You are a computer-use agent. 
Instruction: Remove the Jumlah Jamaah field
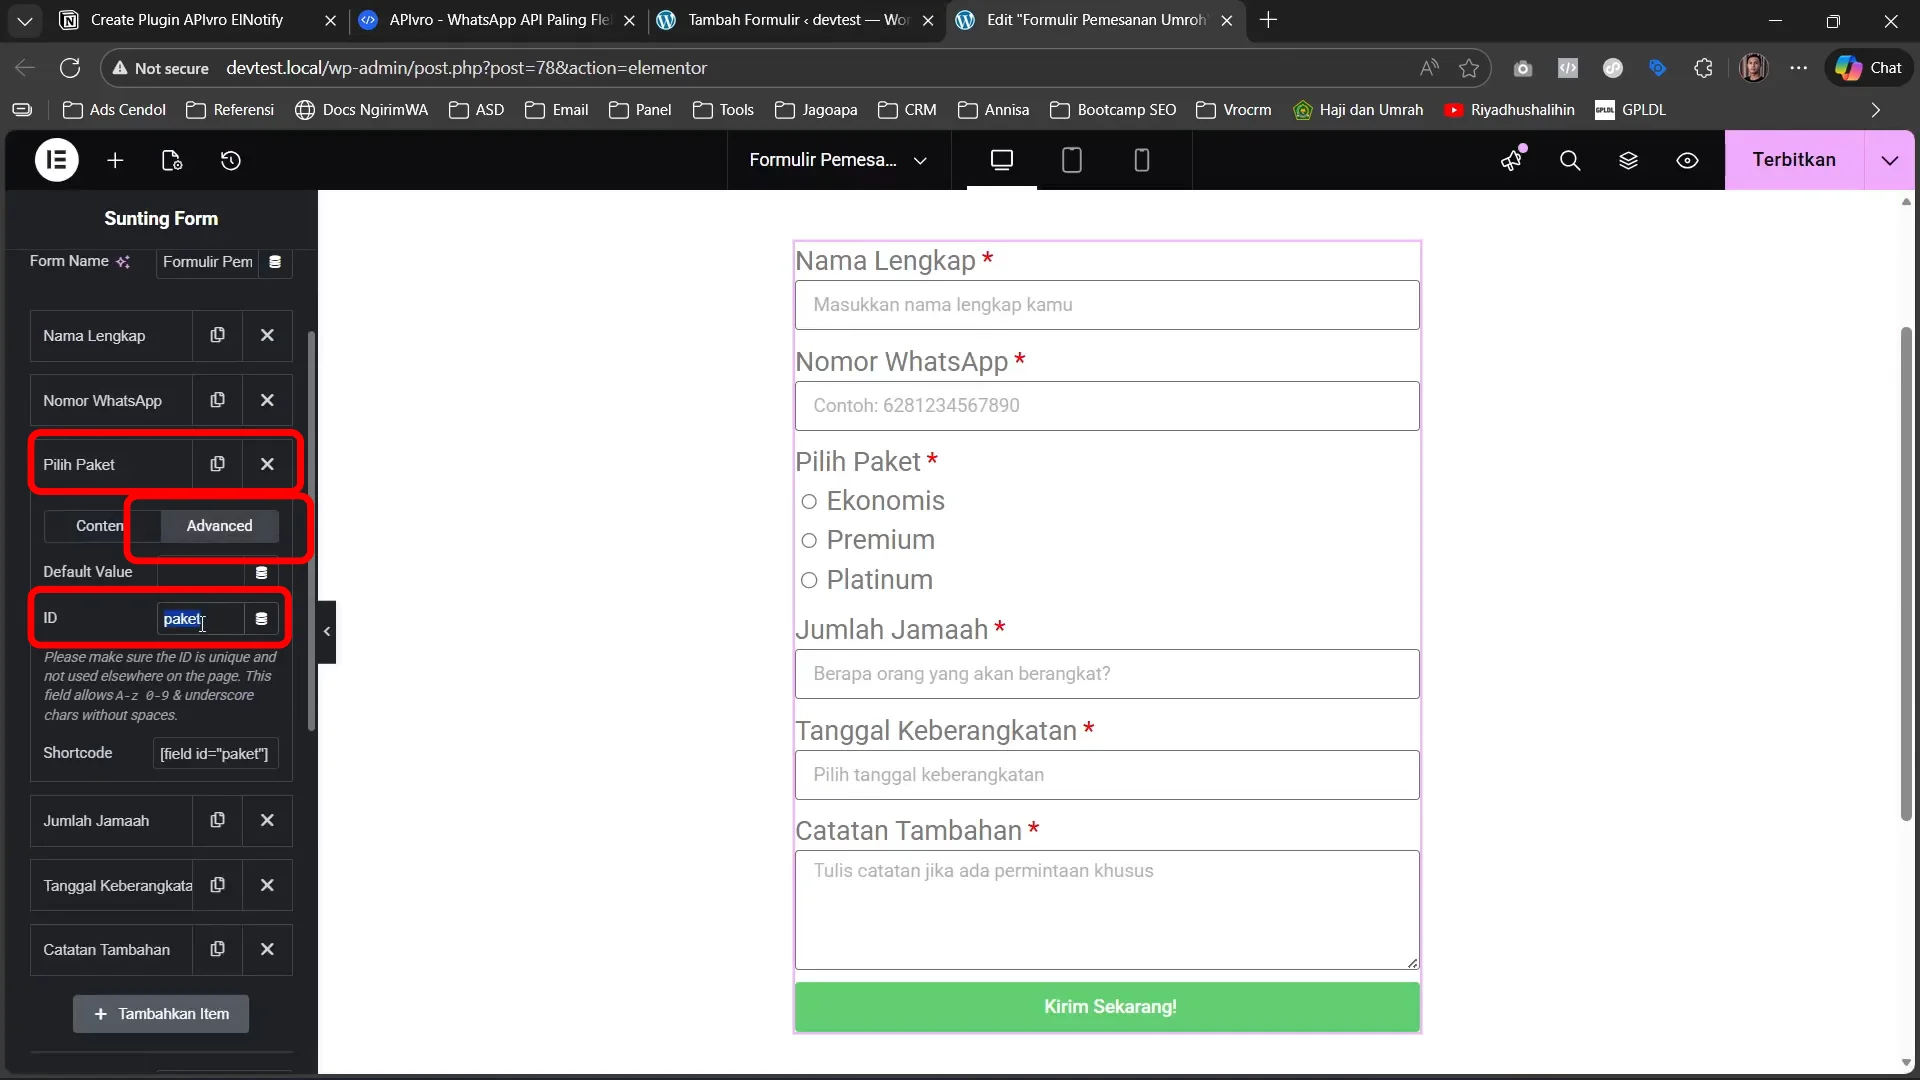pyautogui.click(x=267, y=820)
